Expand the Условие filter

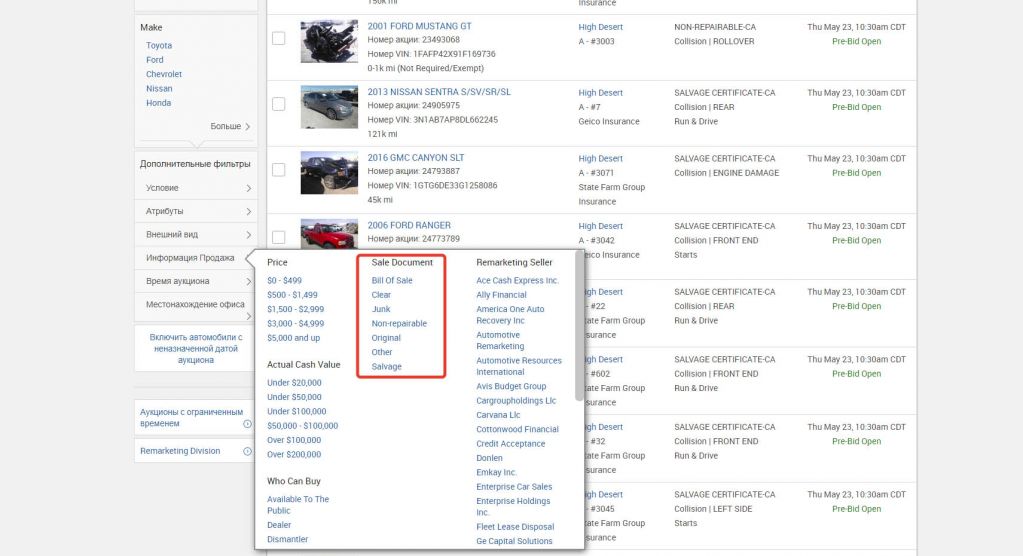196,188
